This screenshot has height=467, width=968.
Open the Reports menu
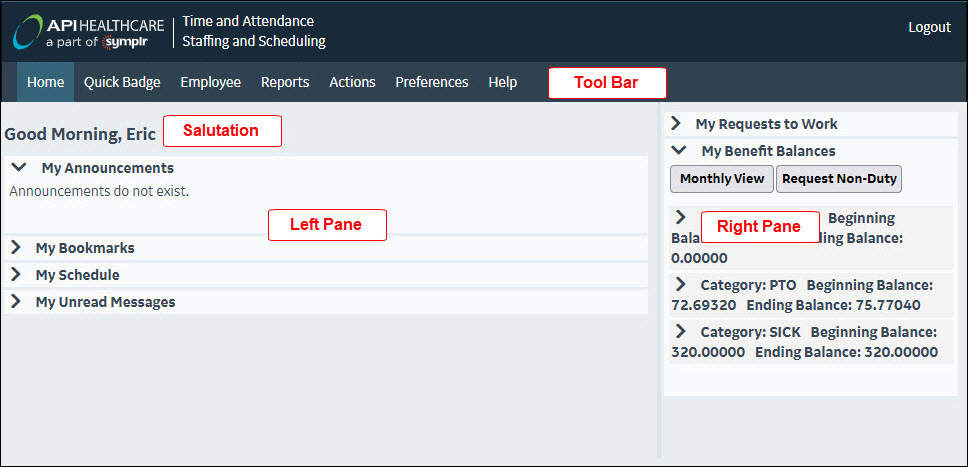coord(285,82)
